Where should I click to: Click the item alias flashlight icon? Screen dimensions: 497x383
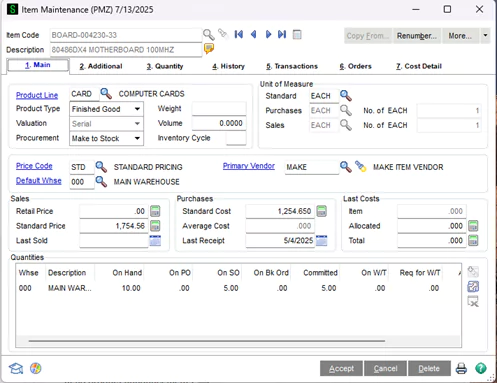coord(223,34)
